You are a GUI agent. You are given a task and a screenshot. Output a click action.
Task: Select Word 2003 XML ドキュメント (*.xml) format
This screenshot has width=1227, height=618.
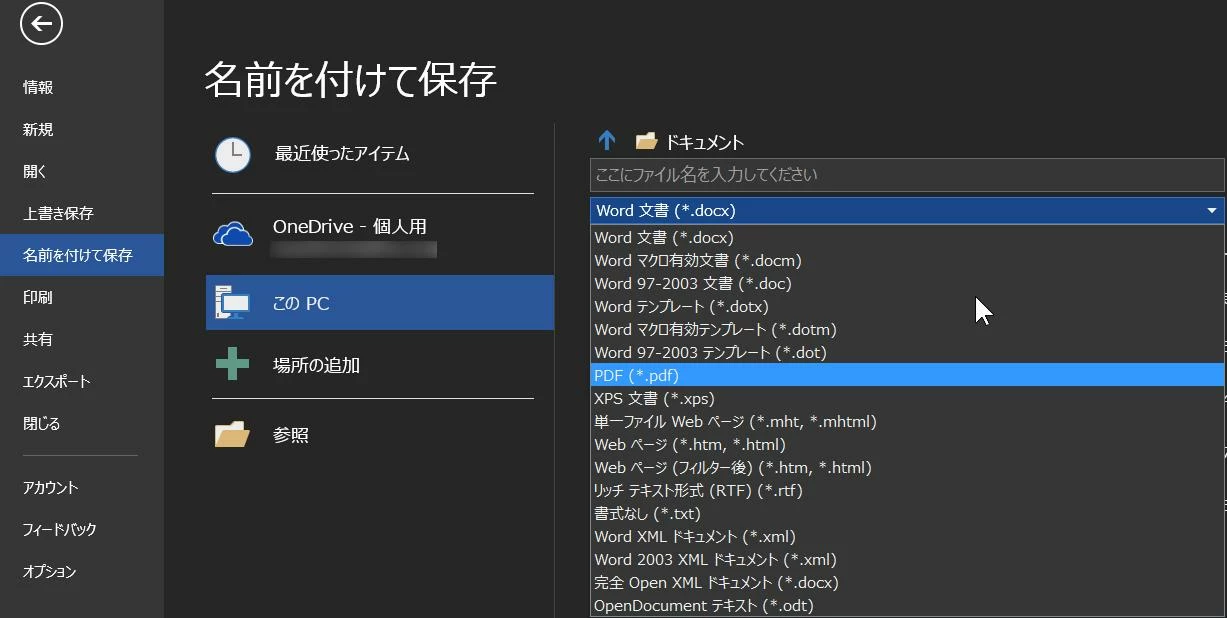pyautogui.click(x=907, y=559)
